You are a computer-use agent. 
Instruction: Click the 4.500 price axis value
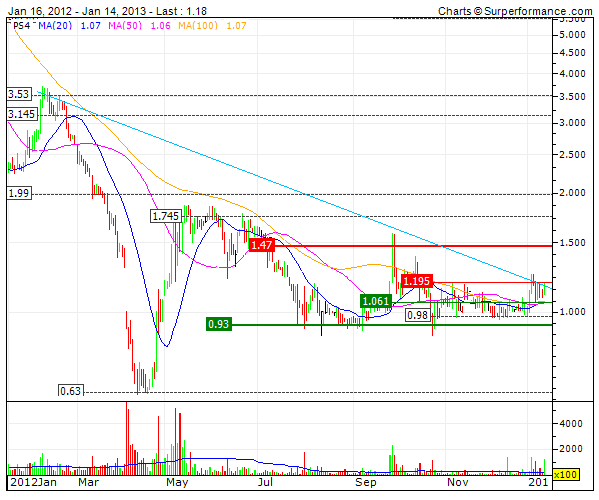coord(572,53)
